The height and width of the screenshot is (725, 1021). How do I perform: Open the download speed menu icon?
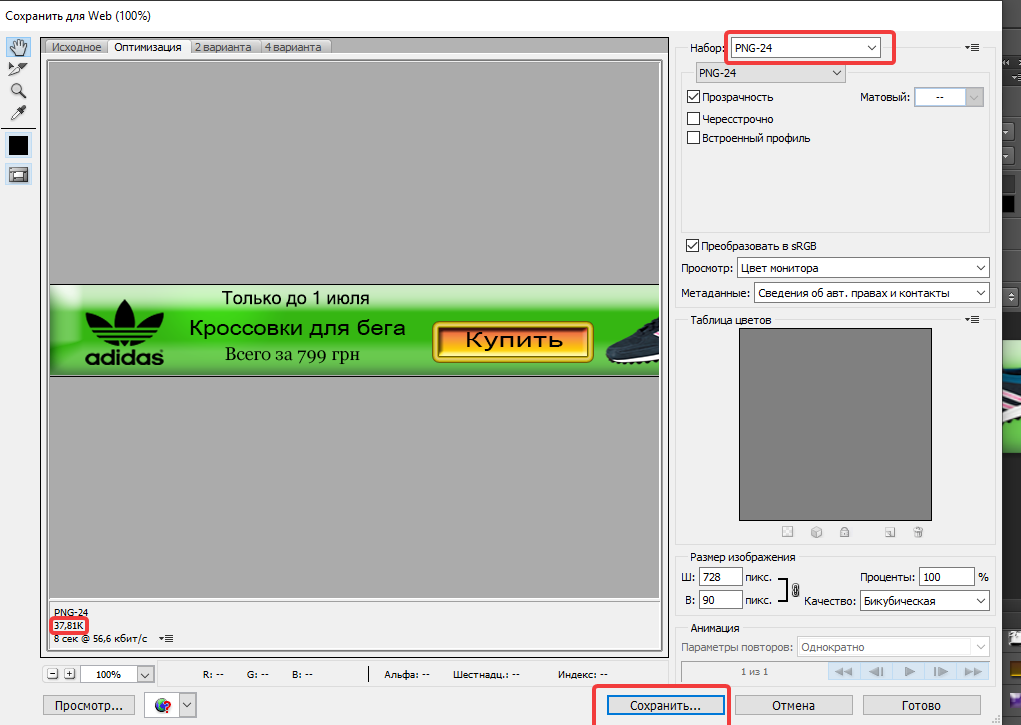point(166,638)
